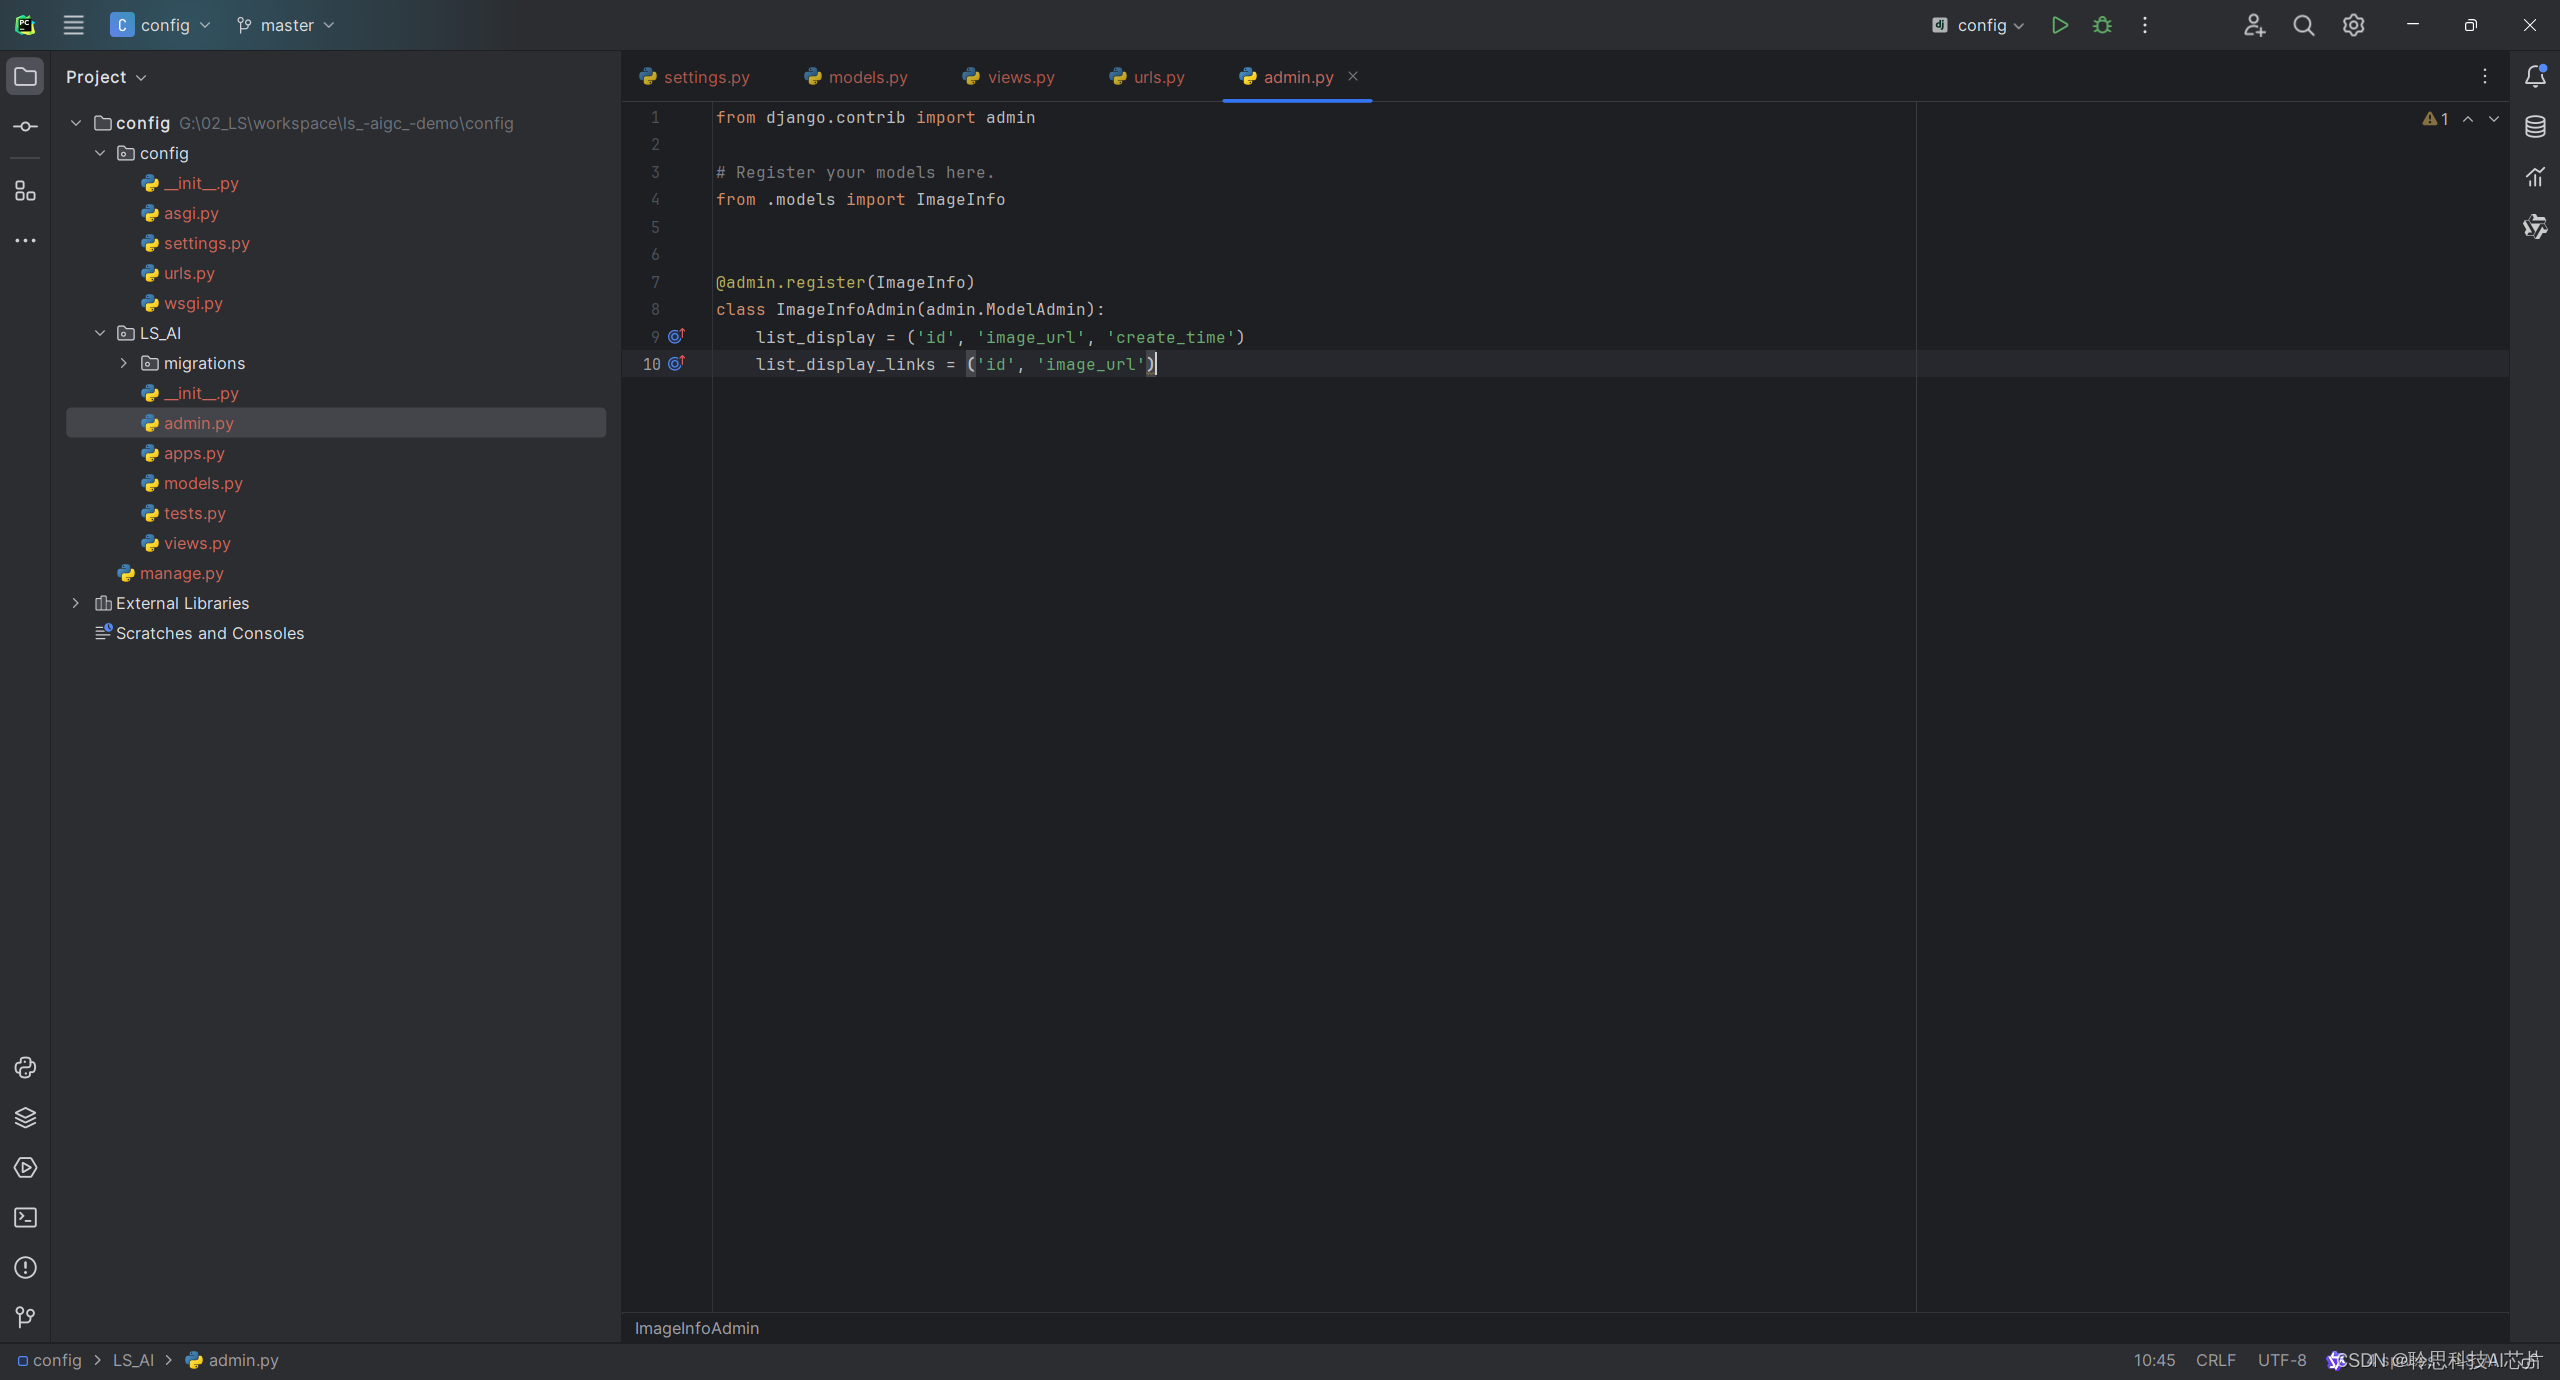Screen dimensions: 2560x1380
Task: Switch to the models.py tab
Action: pos(867,77)
